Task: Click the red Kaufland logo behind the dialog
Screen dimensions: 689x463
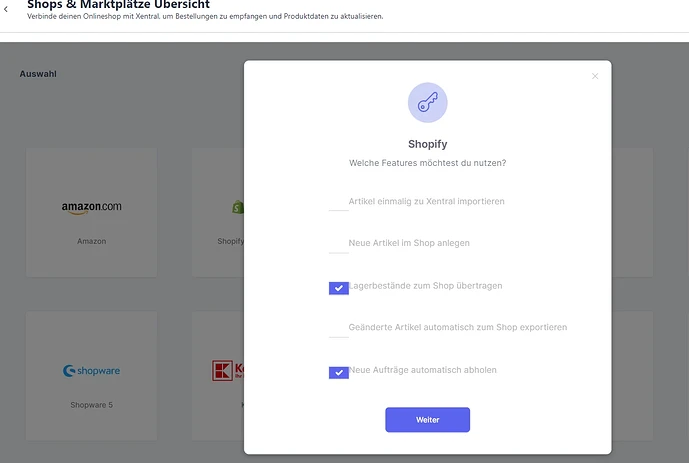Action: [x=227, y=371]
